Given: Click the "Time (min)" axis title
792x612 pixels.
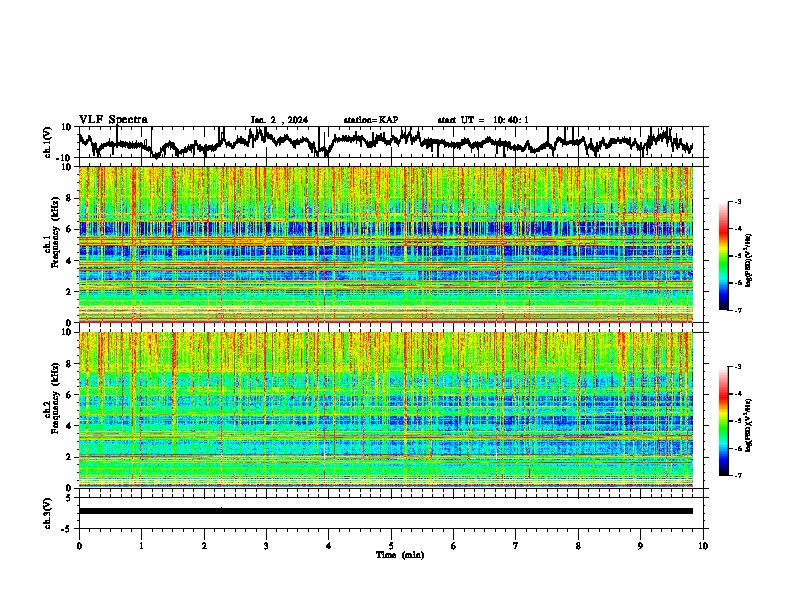Looking at the screenshot, I should coord(400,555).
